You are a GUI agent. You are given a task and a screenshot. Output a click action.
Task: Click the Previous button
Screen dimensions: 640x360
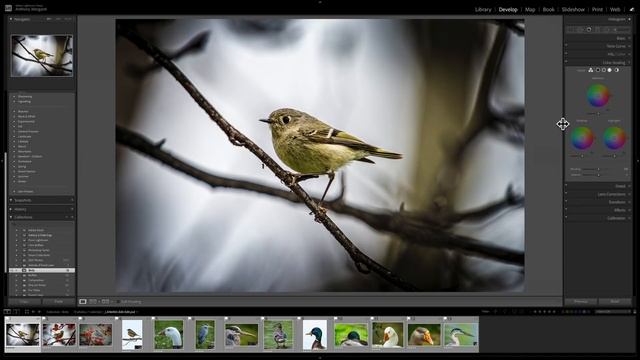580,302
